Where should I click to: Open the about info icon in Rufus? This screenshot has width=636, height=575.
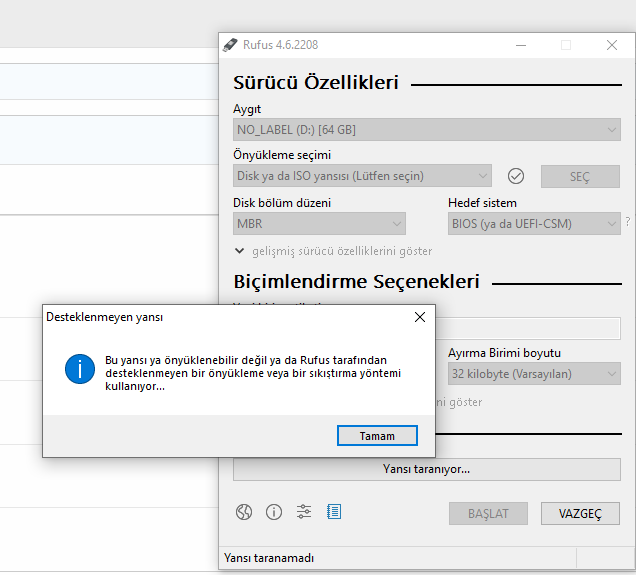coord(274,512)
